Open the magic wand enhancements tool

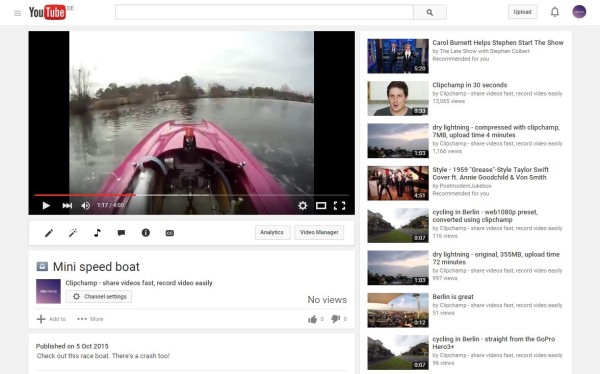[73, 233]
